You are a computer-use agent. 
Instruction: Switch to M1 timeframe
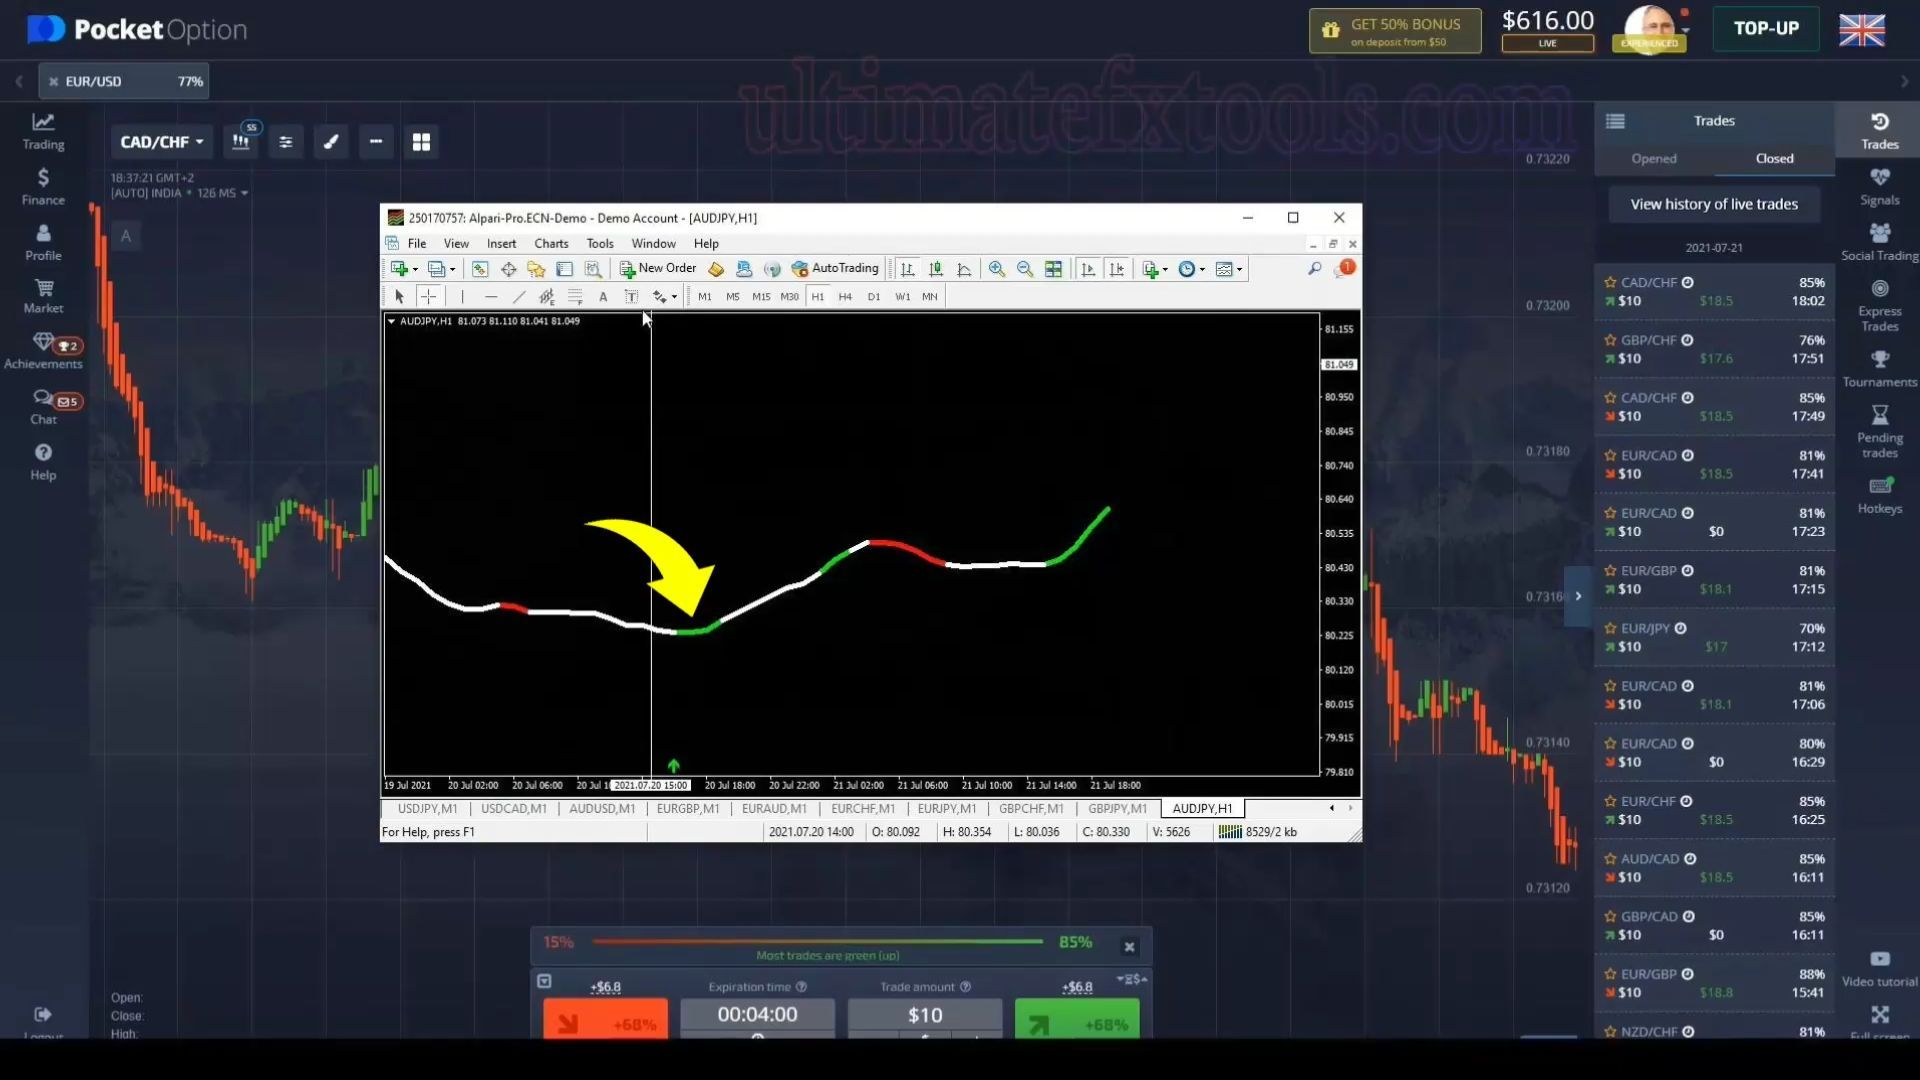point(705,297)
